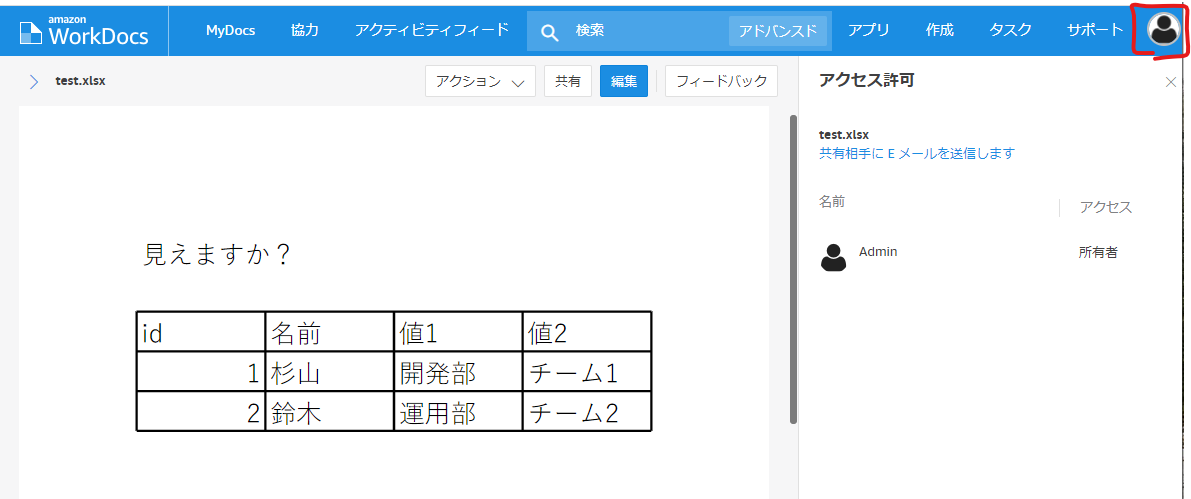This screenshot has height=499, width=1191.
Task: Click the 共有相手に E メールを送信します link
Action: click(x=917, y=153)
